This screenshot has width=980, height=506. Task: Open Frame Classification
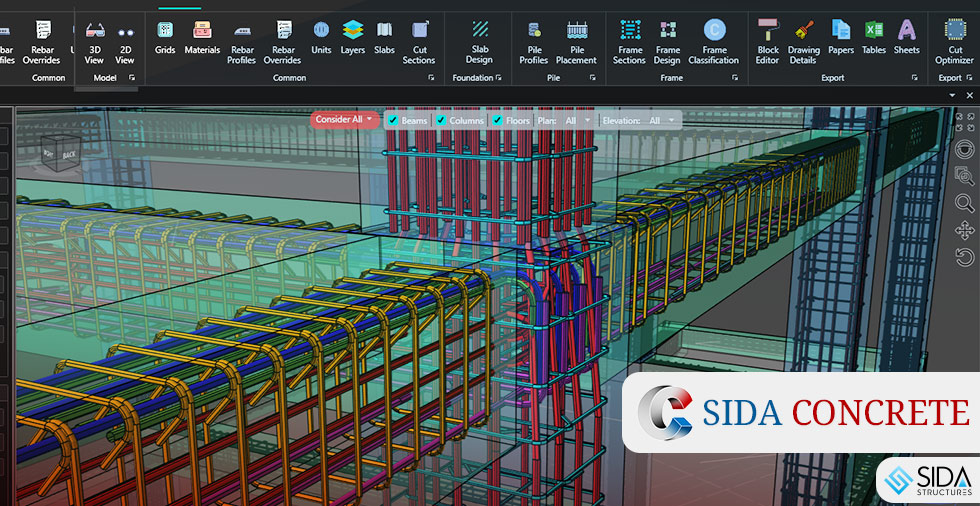(x=714, y=42)
